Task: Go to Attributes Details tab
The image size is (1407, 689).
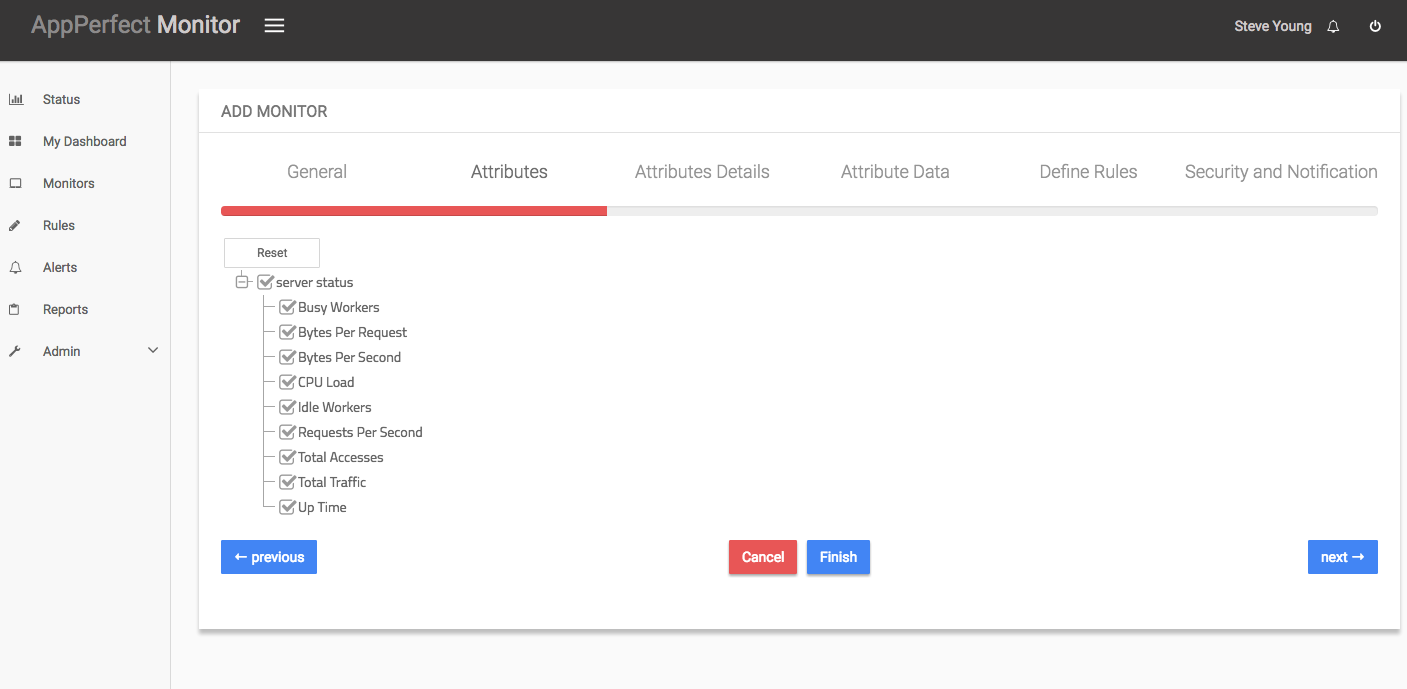Action: point(702,172)
